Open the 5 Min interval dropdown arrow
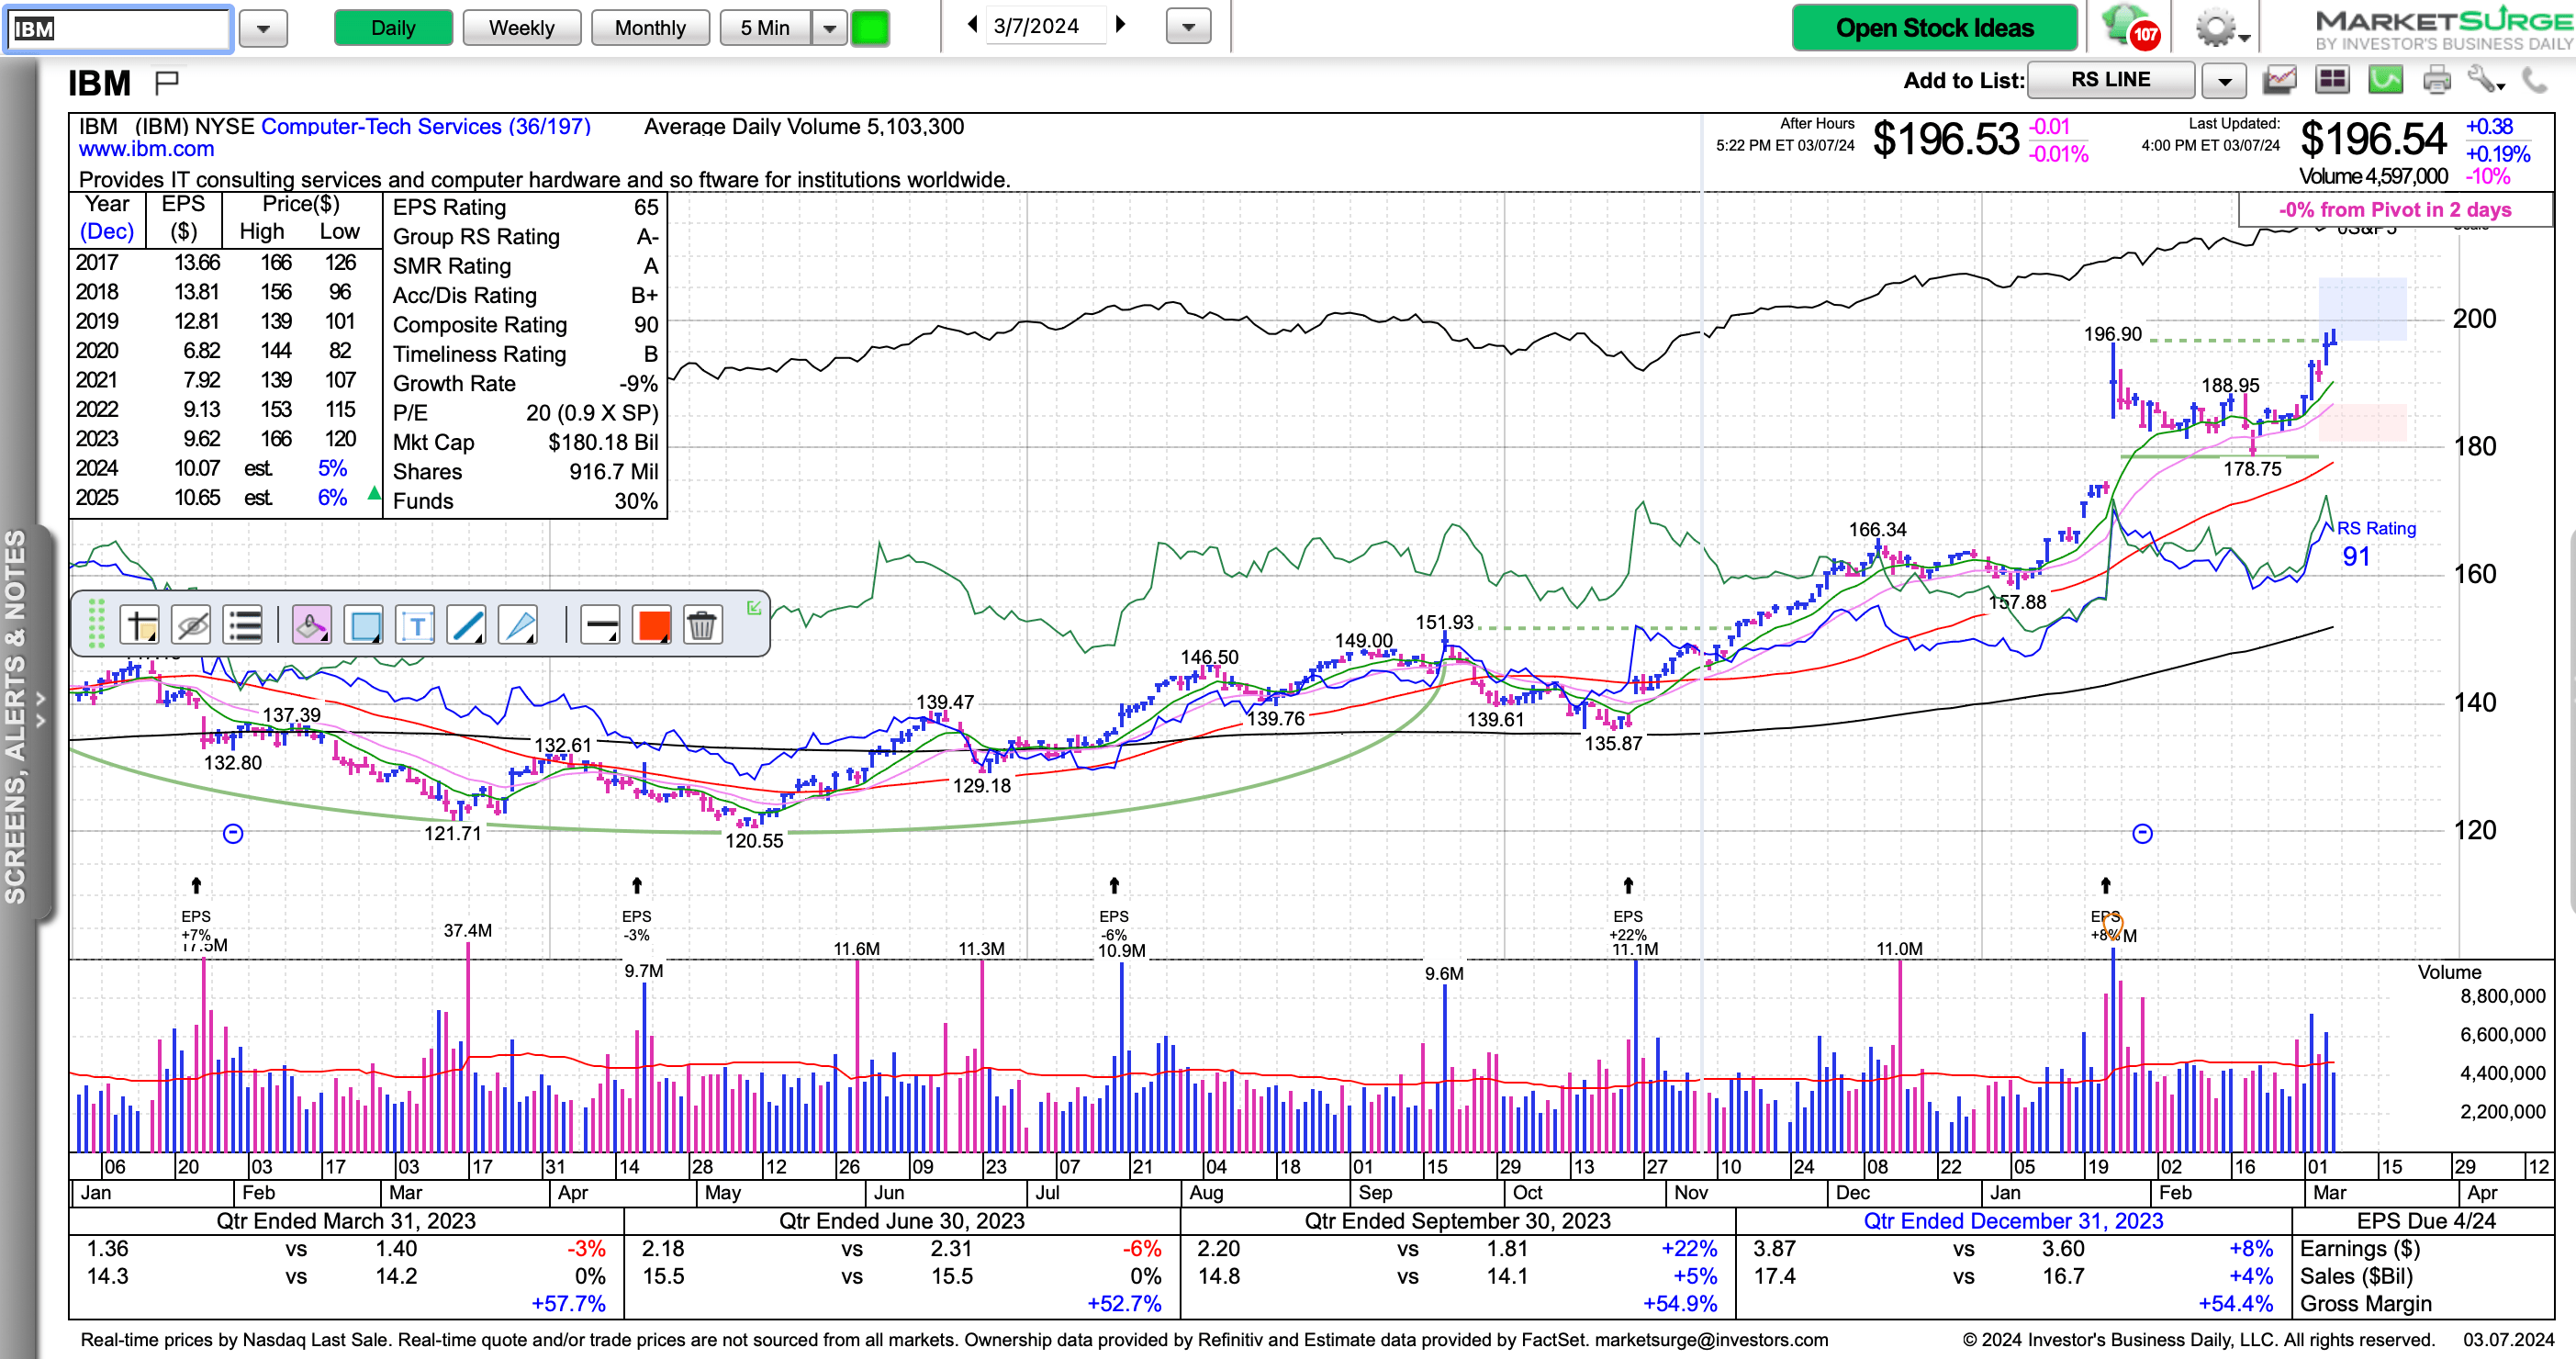2576x1359 pixels. click(829, 28)
